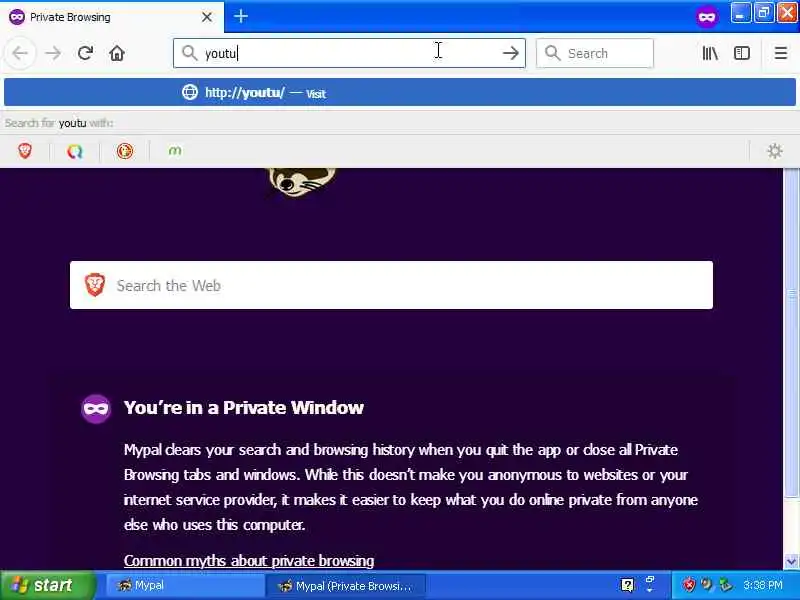The width and height of the screenshot is (800, 600).
Task: Click the Brave lion icon in web search field
Action: (94, 285)
